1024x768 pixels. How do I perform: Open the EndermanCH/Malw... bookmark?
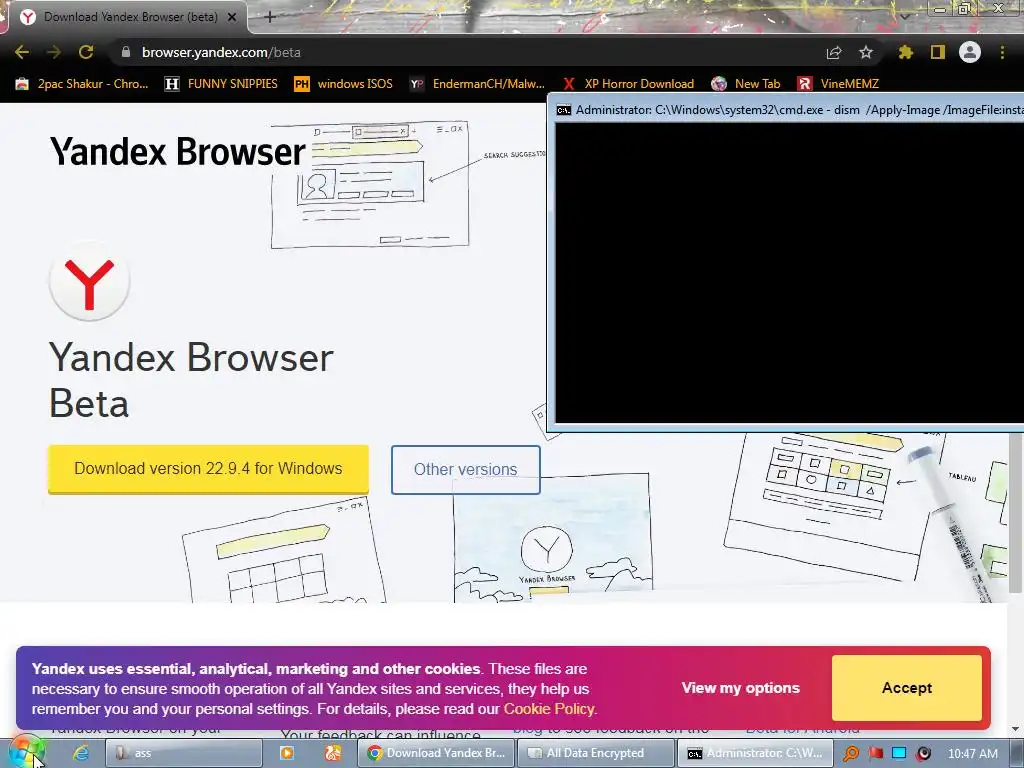(477, 84)
